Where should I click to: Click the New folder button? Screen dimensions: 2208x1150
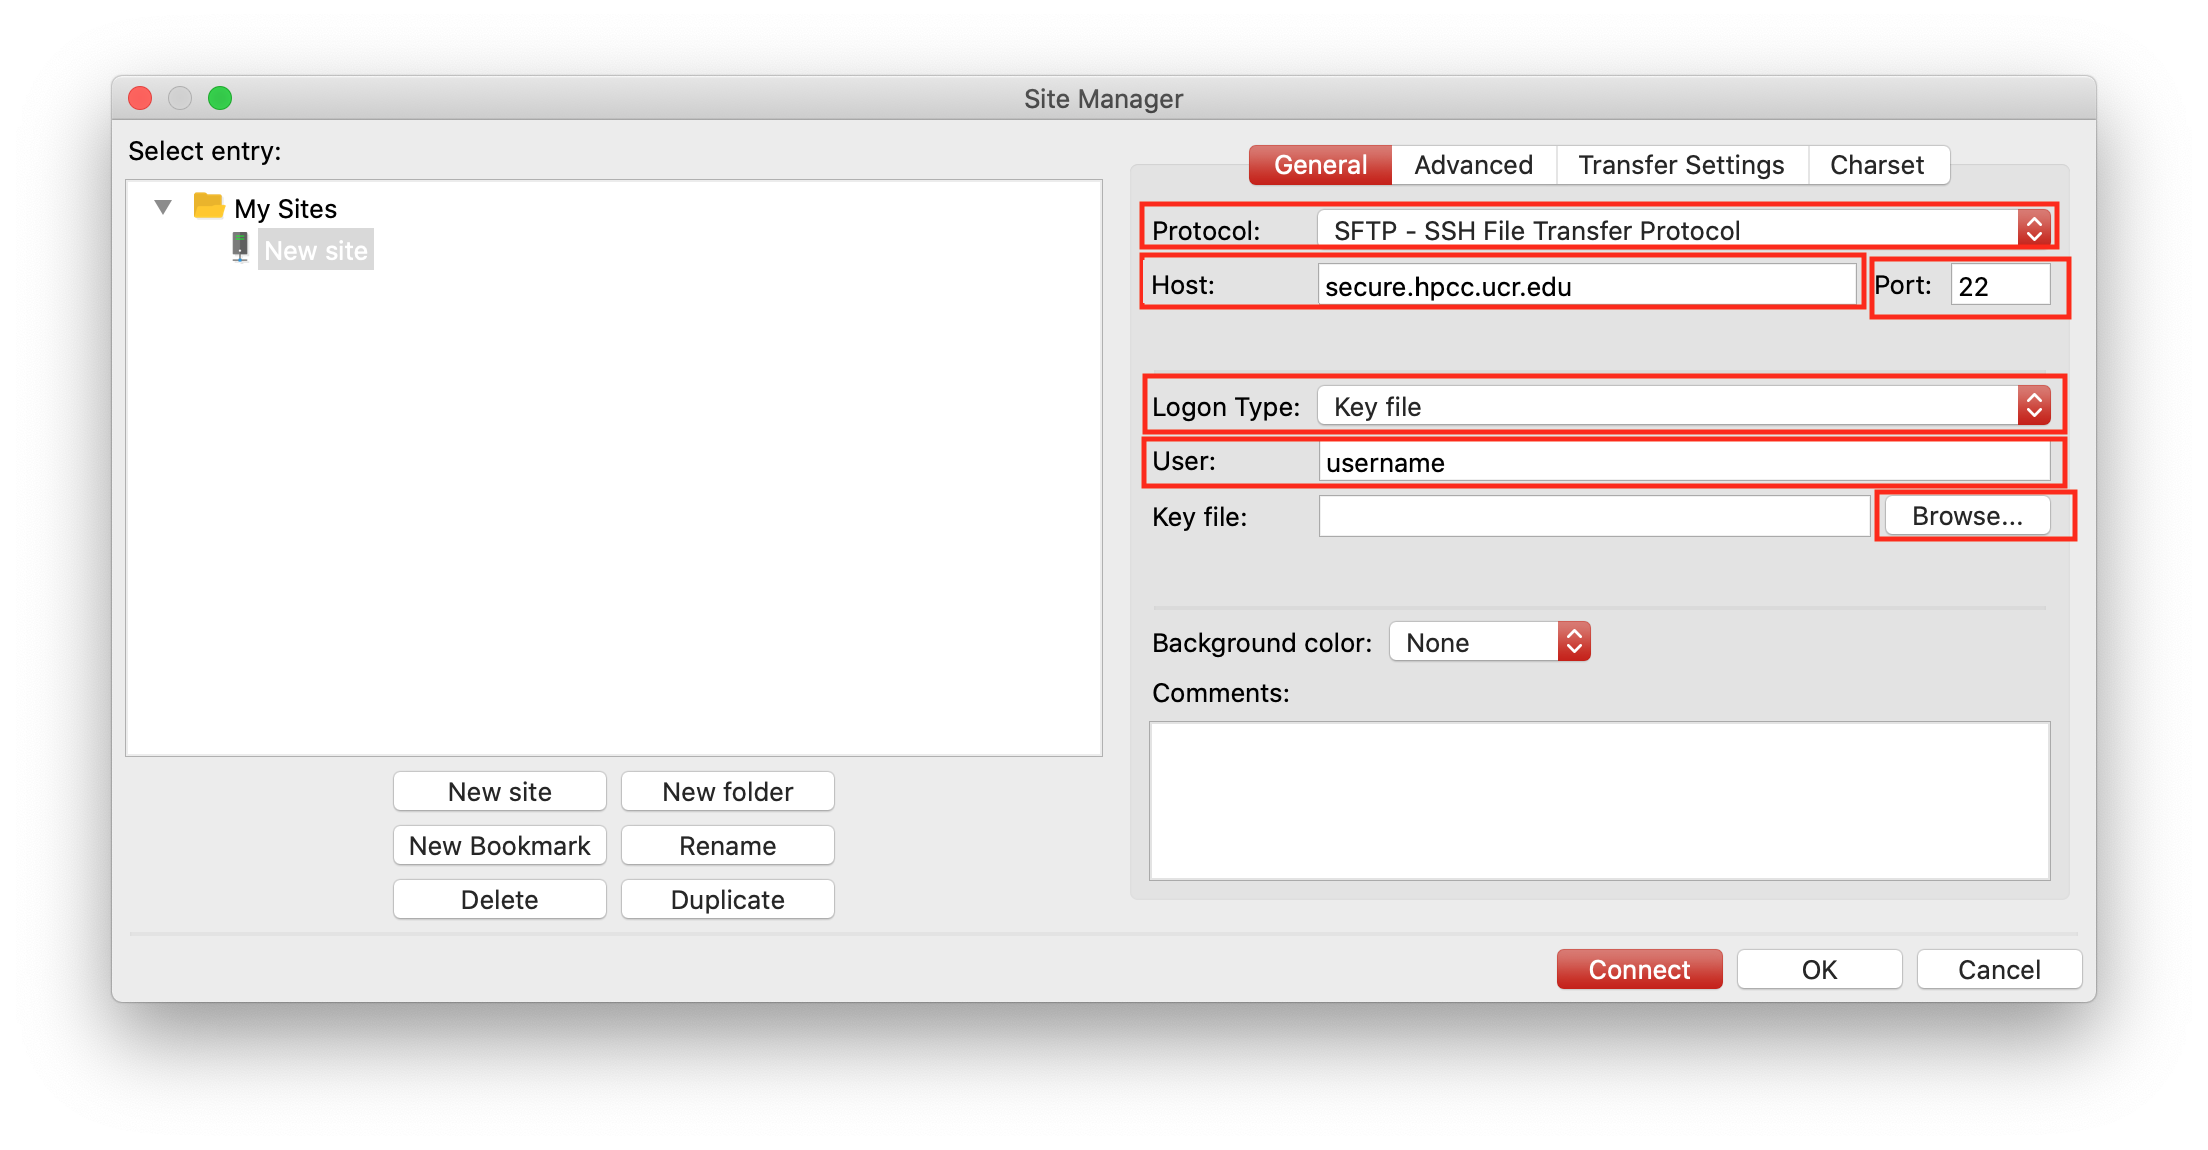coord(727,792)
